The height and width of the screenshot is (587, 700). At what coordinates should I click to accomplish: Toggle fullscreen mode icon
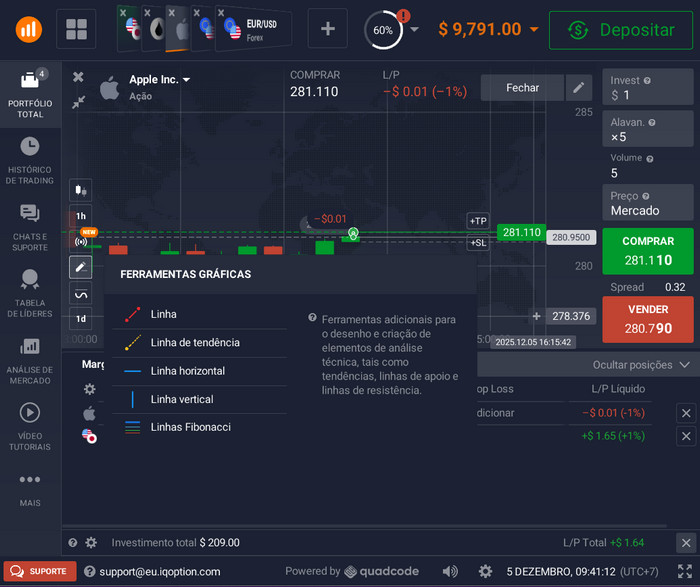[685, 571]
